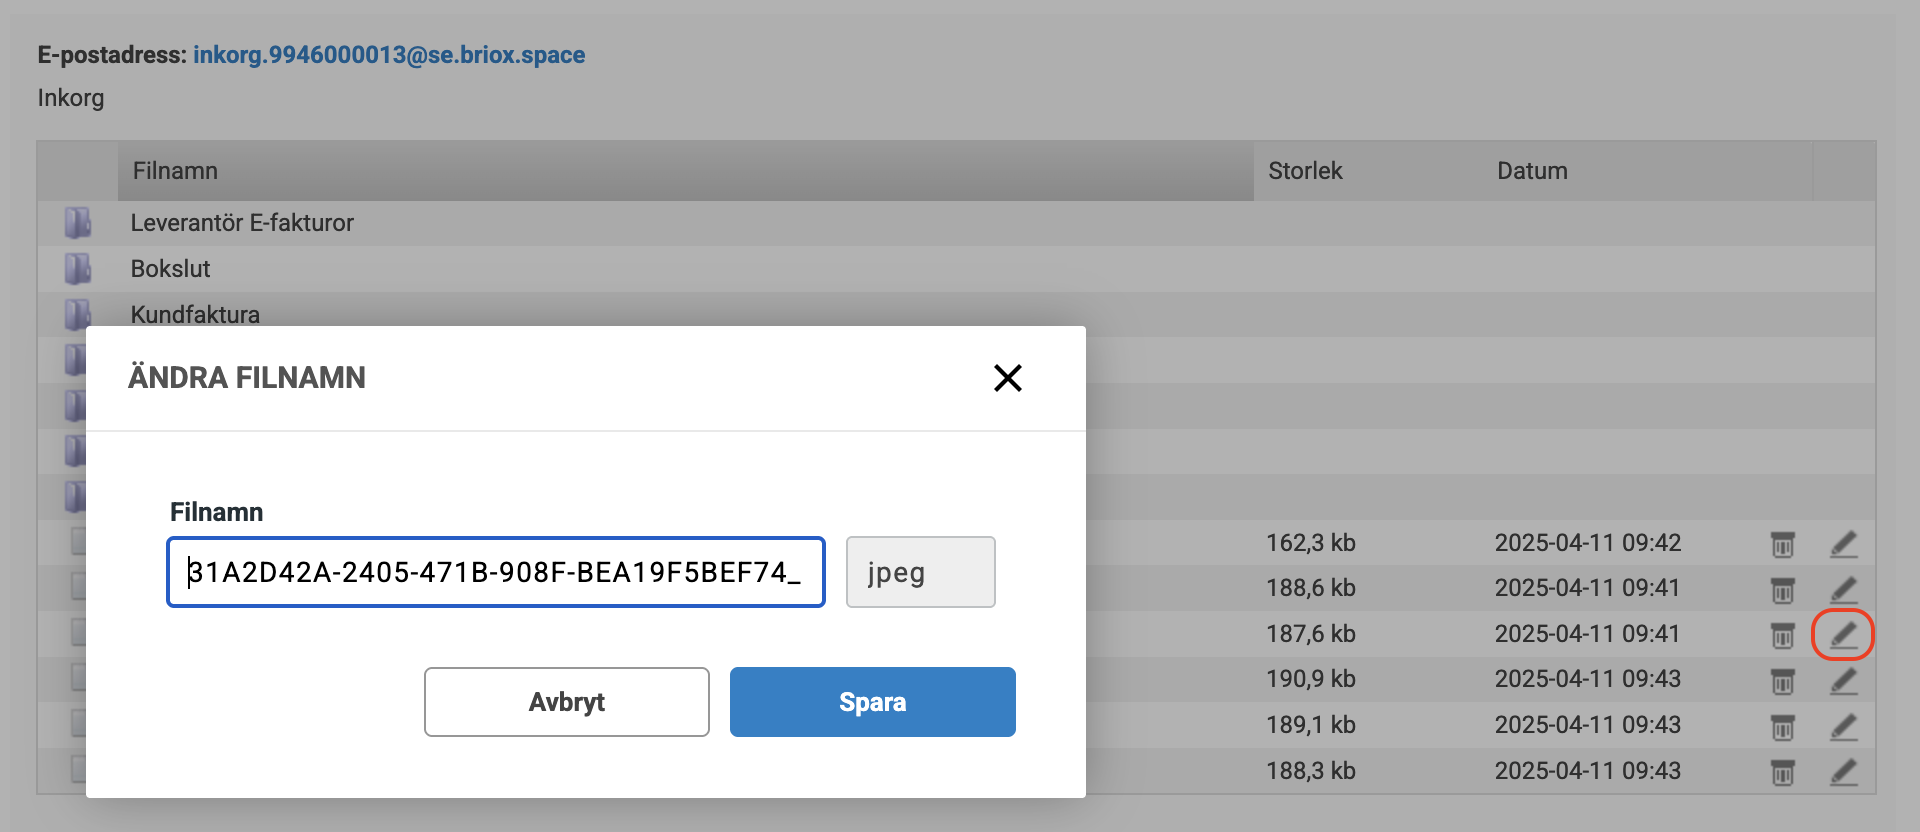Save the new filename with Spara
This screenshot has height=832, width=1920.
coord(872,702)
